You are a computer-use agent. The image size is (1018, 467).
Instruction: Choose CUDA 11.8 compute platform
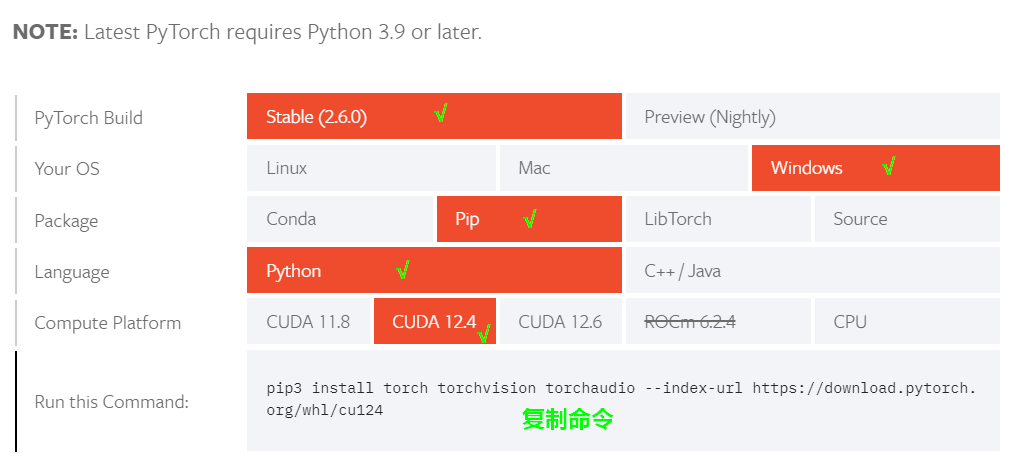(x=308, y=321)
